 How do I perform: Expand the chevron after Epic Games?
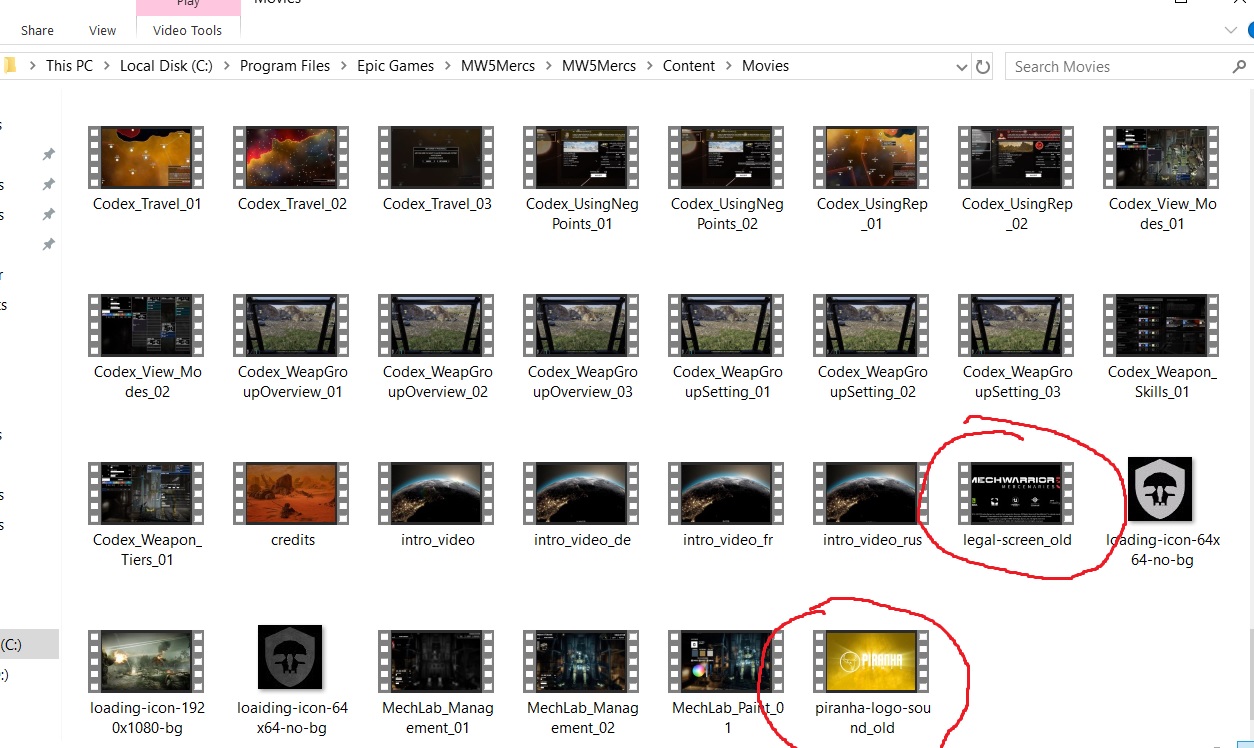click(x=447, y=66)
